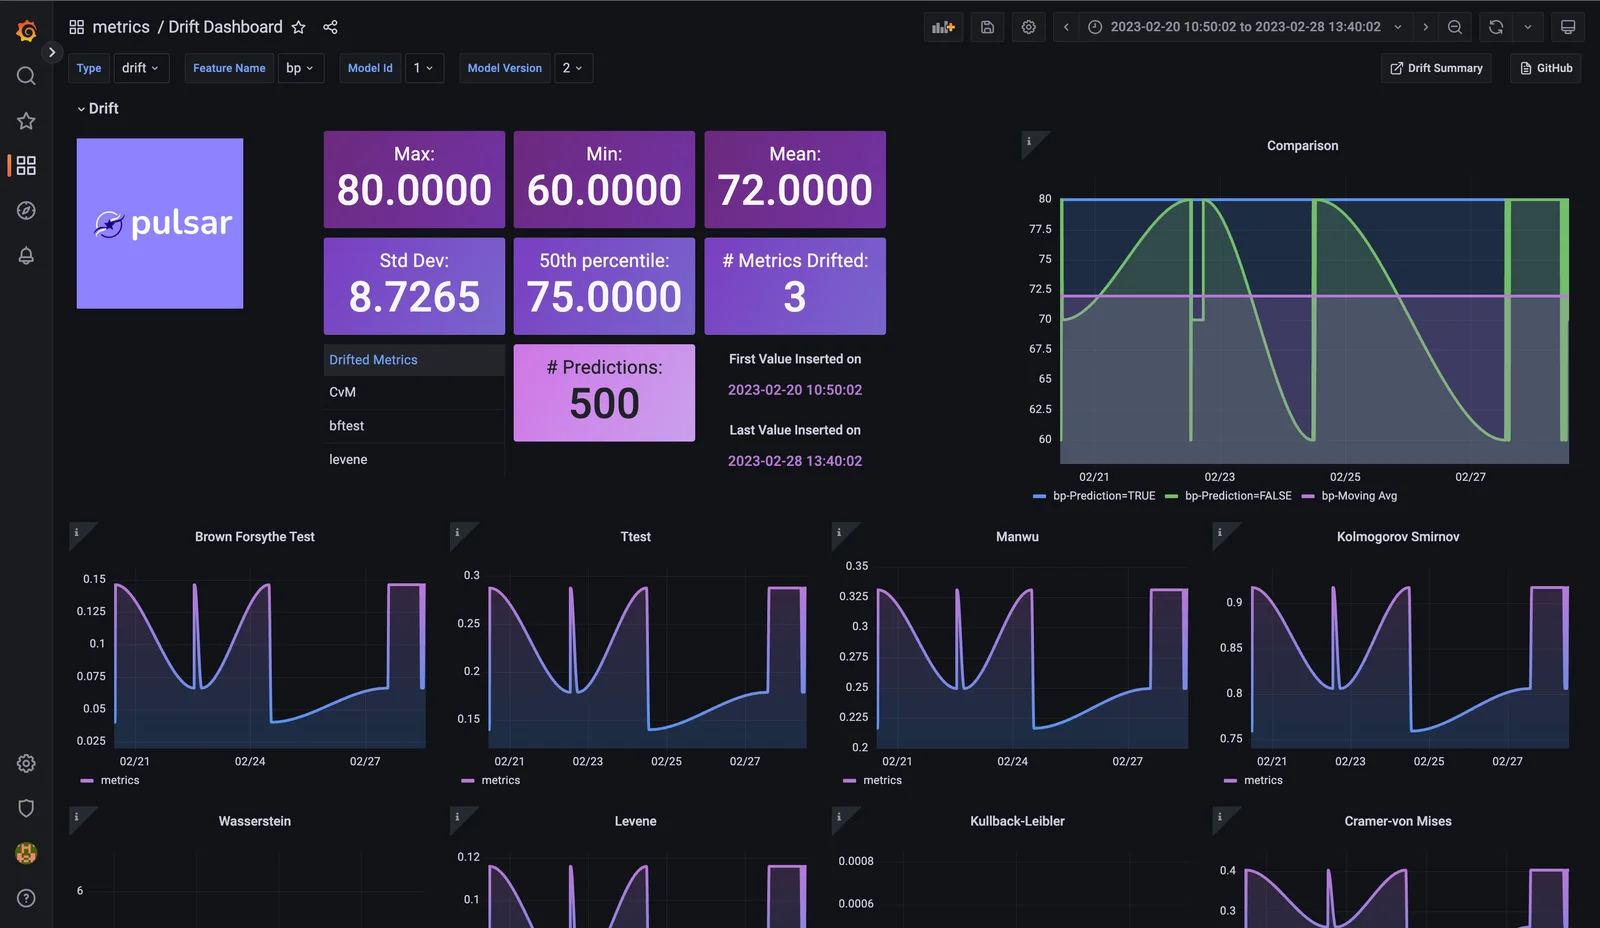
Task: Click the GitHub link button
Action: point(1546,68)
